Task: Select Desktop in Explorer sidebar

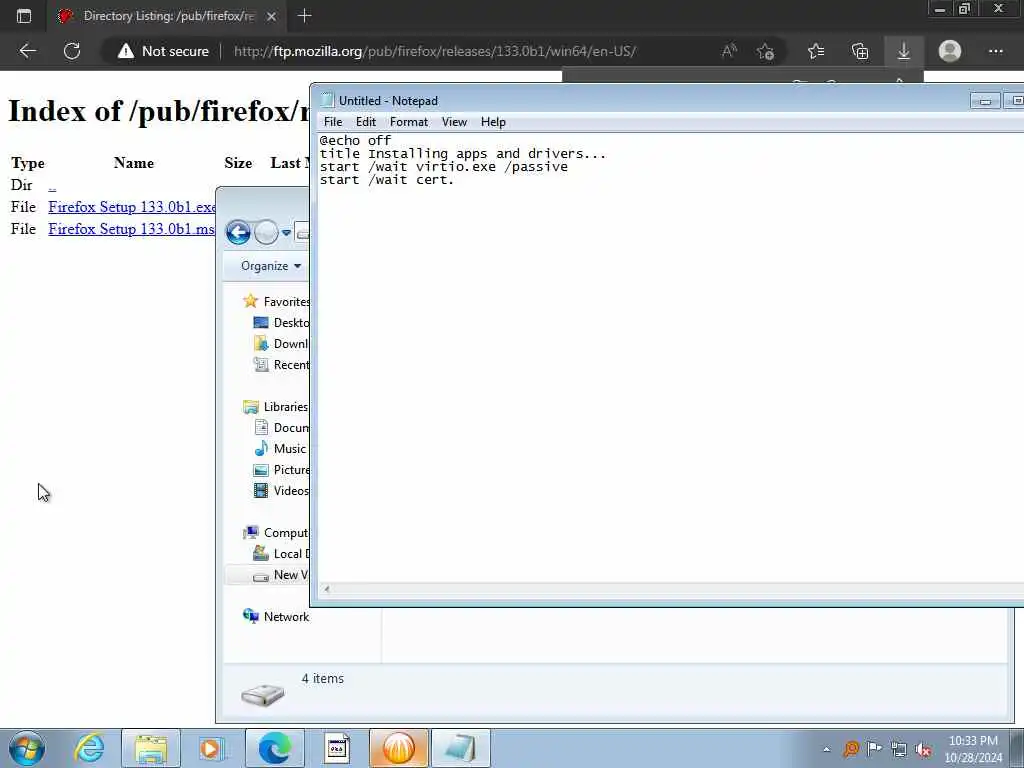Action: click(x=281, y=323)
